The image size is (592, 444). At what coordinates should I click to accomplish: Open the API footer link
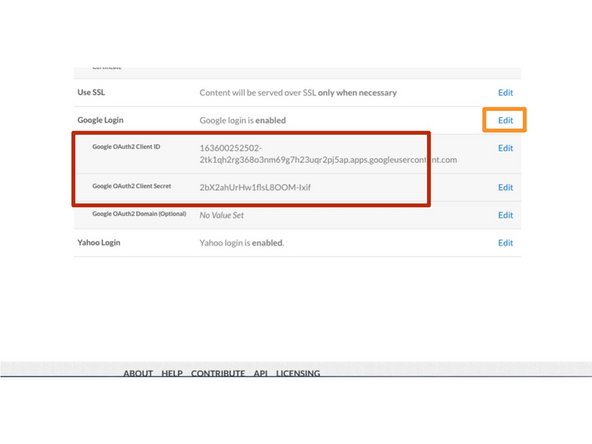[261, 373]
